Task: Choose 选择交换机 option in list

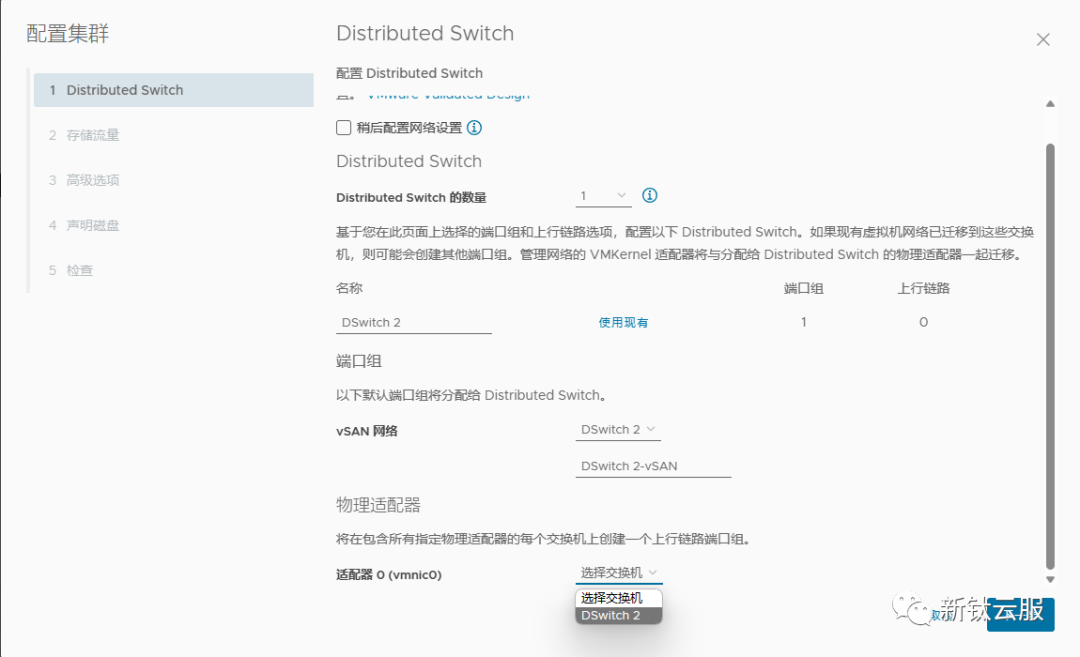Action: pyautogui.click(x=619, y=598)
